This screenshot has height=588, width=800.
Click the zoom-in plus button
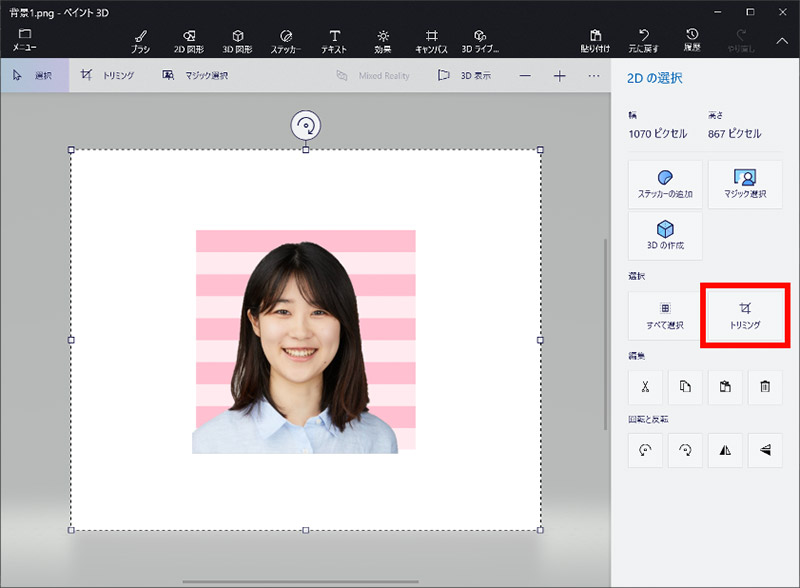tap(560, 76)
